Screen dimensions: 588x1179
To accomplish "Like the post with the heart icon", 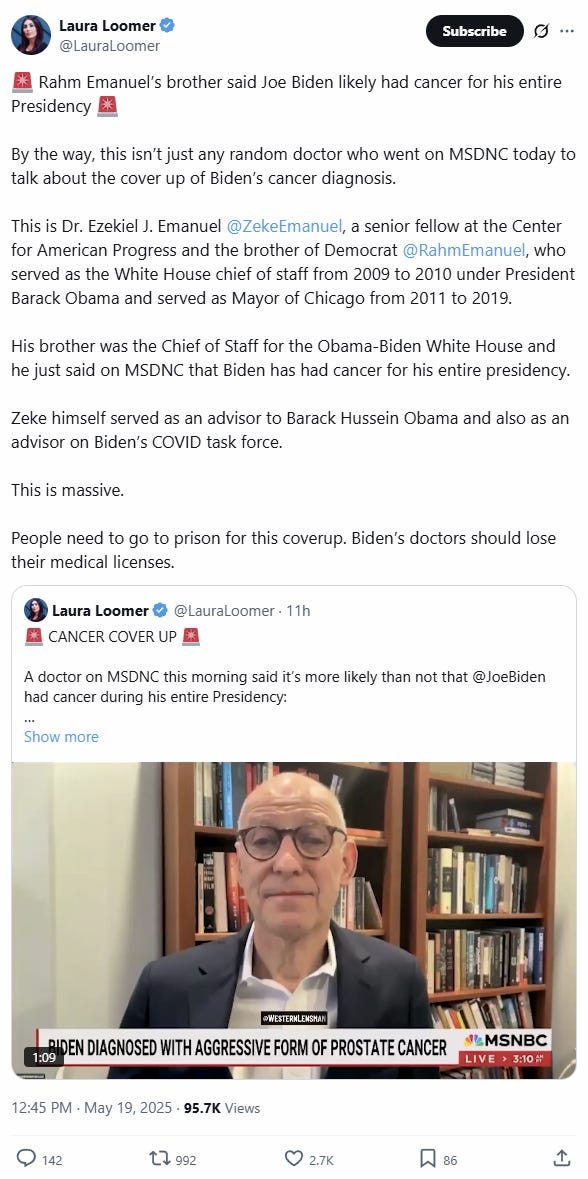I will tap(294, 1159).
